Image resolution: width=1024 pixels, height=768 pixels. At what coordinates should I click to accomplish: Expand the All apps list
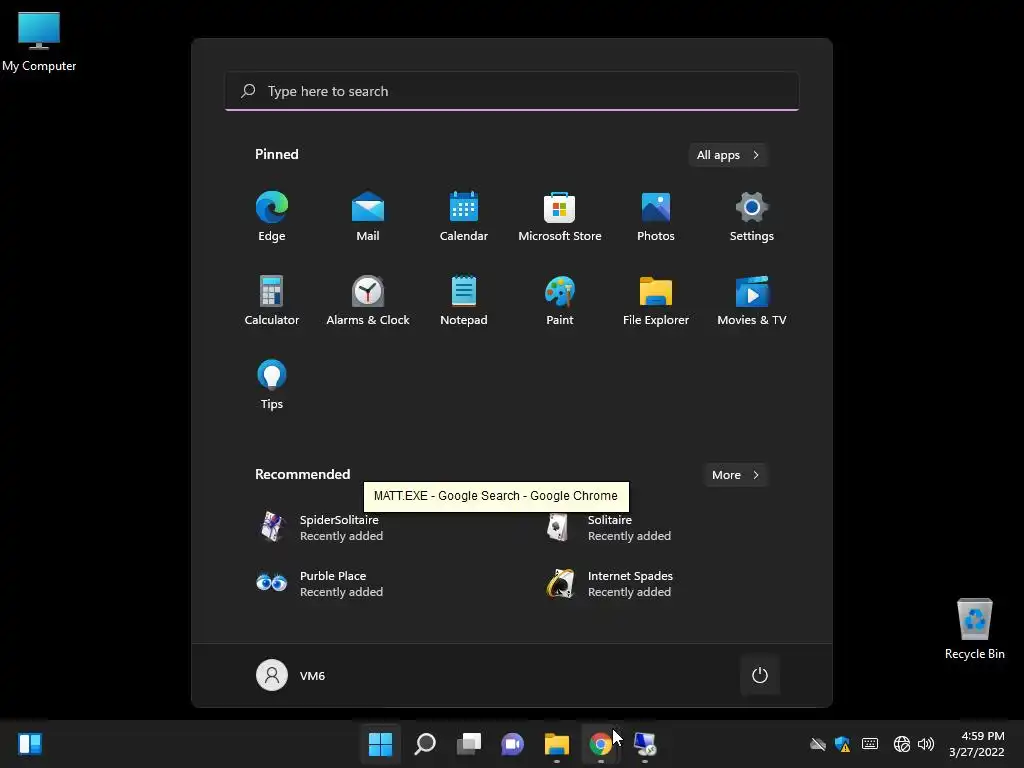pos(728,155)
